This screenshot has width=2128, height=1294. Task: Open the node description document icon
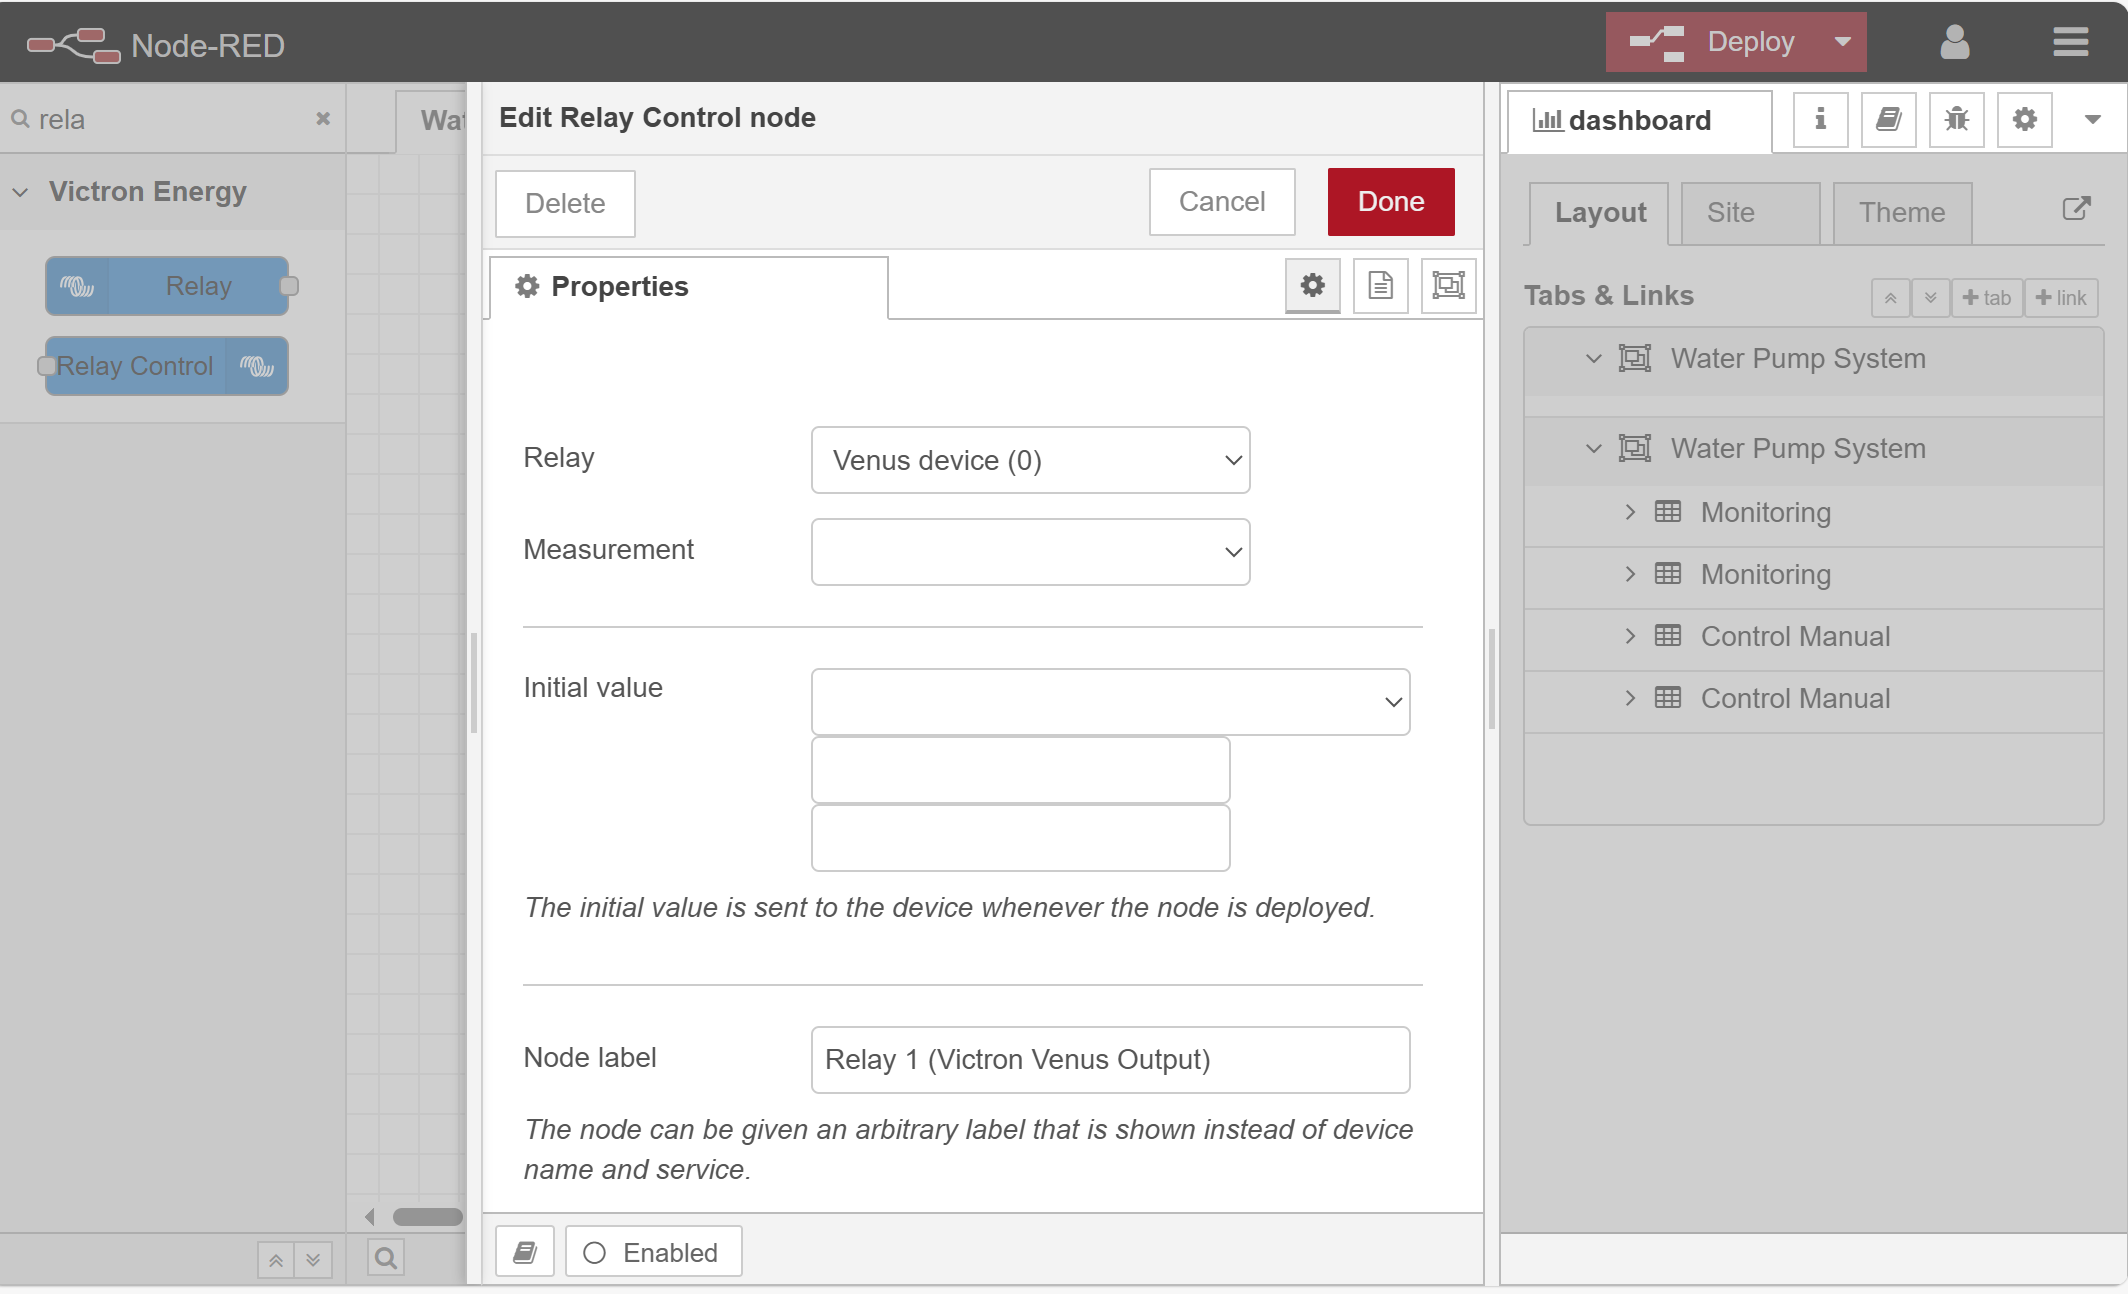1380,286
